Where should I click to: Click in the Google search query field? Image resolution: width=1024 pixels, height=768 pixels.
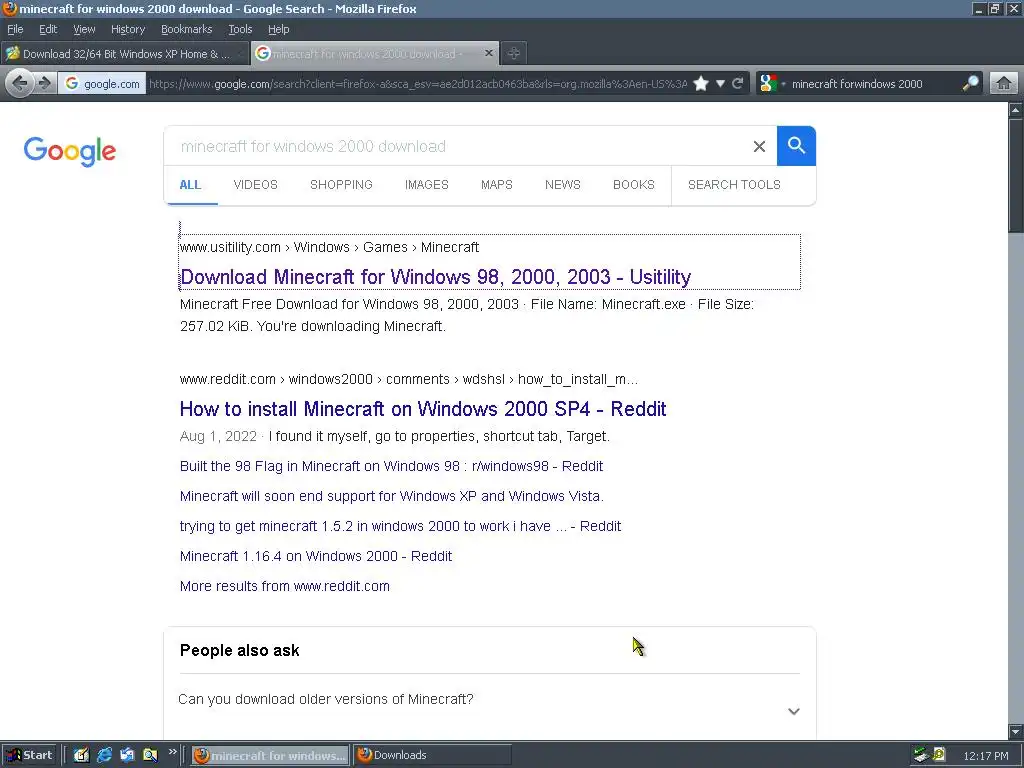point(457,146)
